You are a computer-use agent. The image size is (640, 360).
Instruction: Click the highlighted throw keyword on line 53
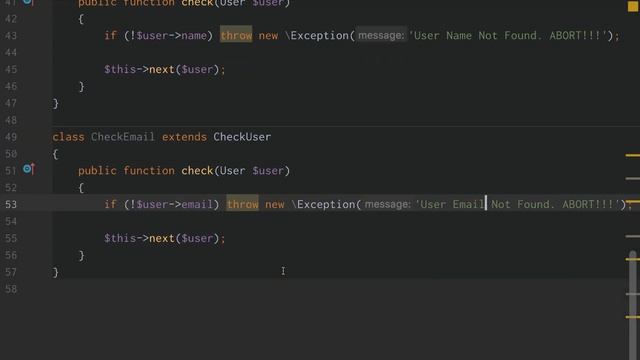tap(242, 204)
